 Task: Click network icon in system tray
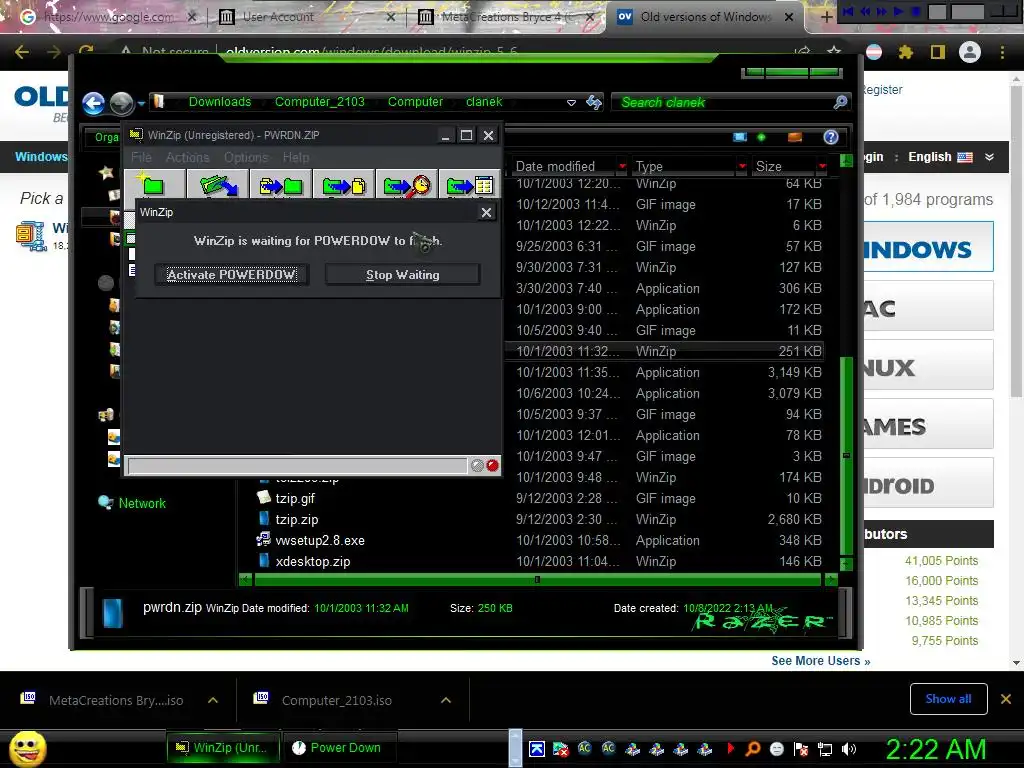[x=825, y=749]
